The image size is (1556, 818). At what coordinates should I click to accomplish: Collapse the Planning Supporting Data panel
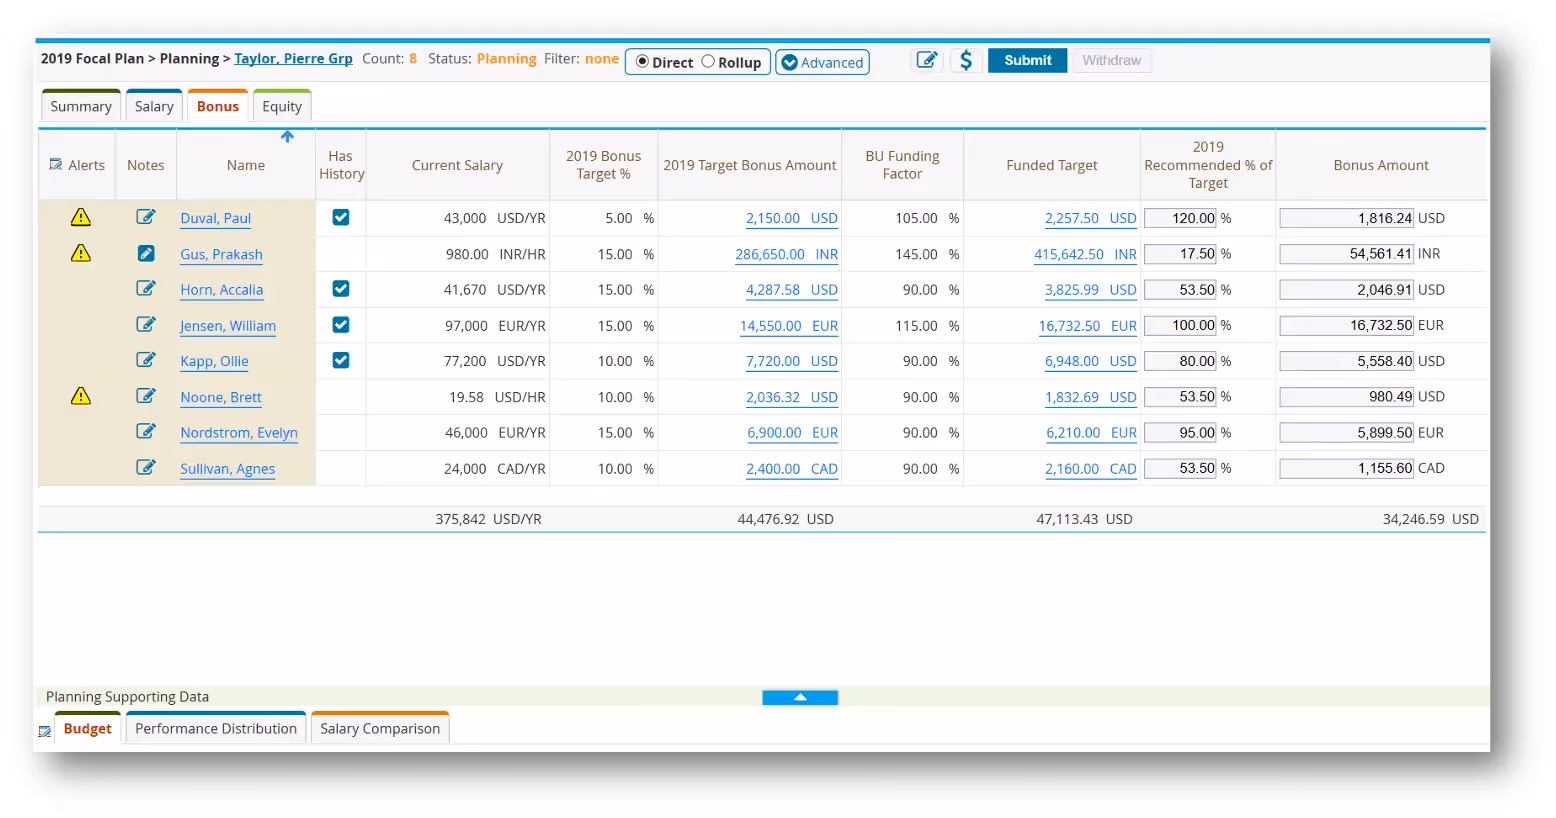click(800, 697)
